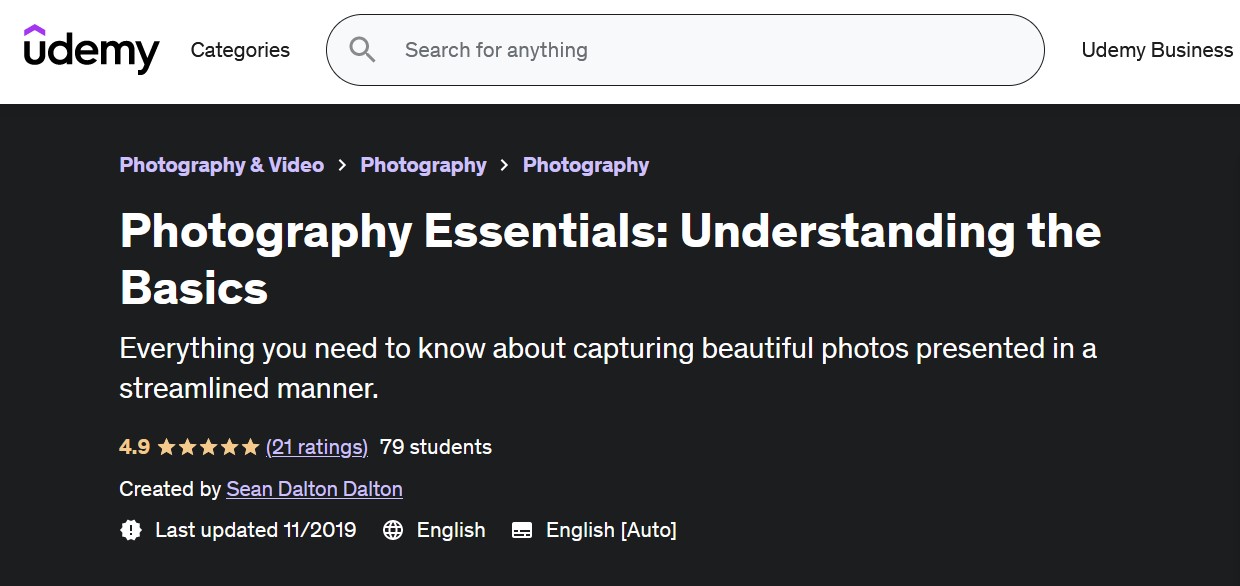
Task: Click the alert icon beside Last updated
Action: point(131,530)
